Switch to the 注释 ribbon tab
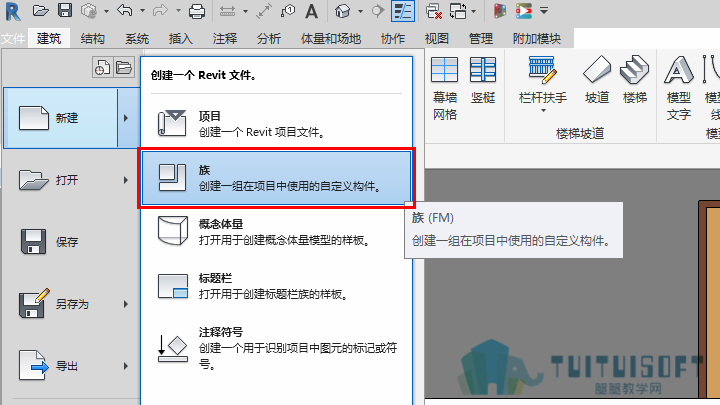The width and height of the screenshot is (720, 405). point(225,39)
